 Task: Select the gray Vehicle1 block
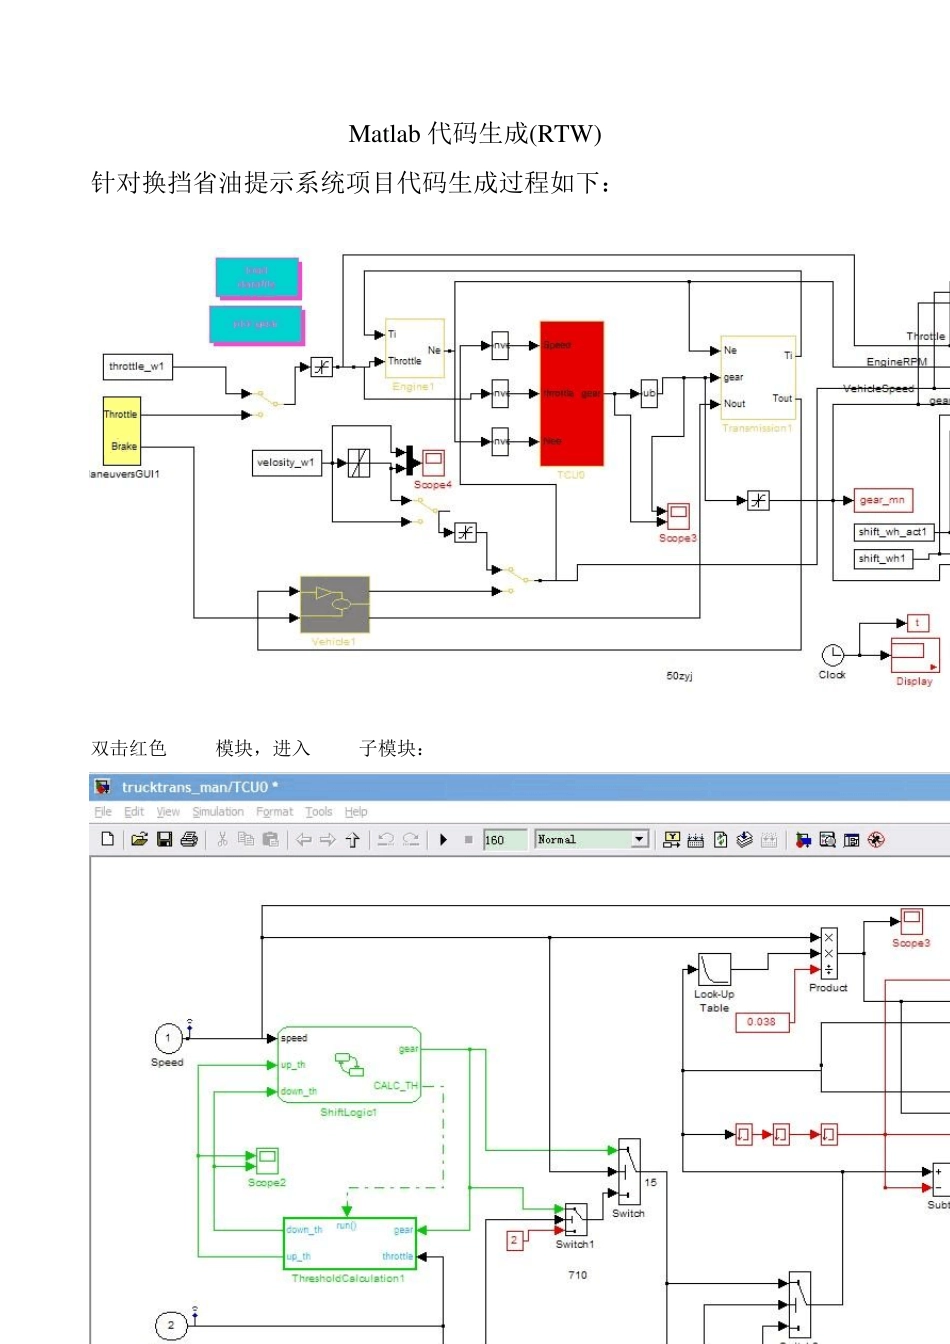(x=335, y=604)
